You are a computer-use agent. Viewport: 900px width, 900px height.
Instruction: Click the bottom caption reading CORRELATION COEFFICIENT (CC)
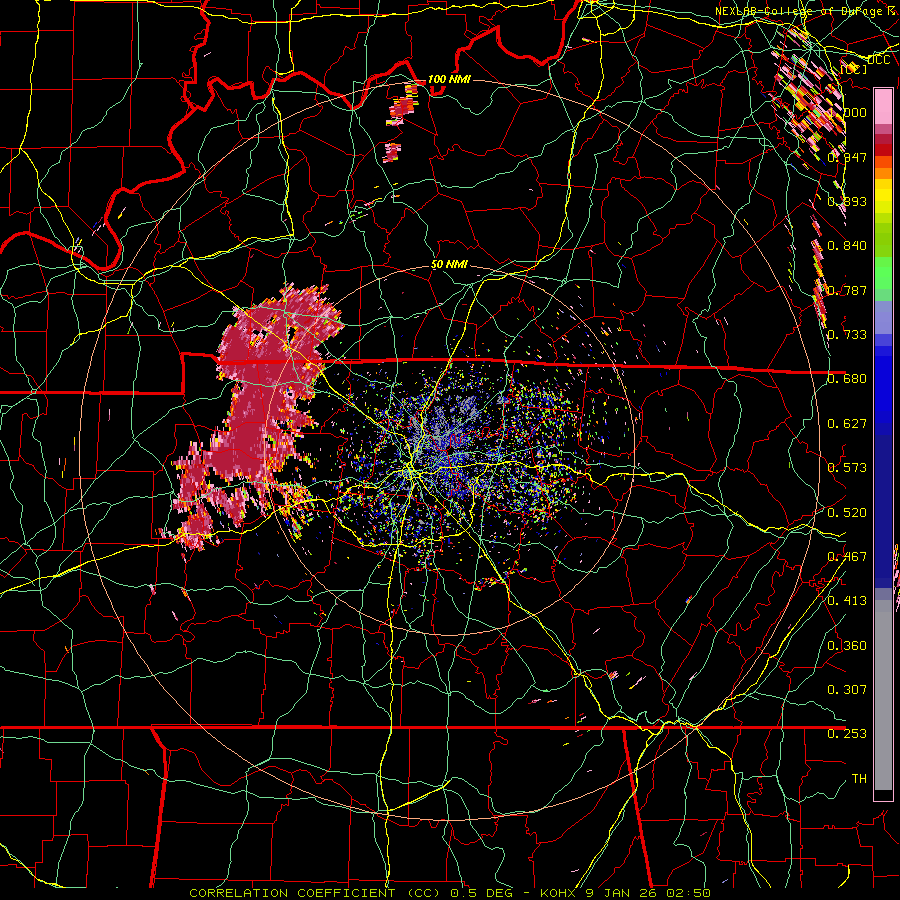(x=315, y=893)
